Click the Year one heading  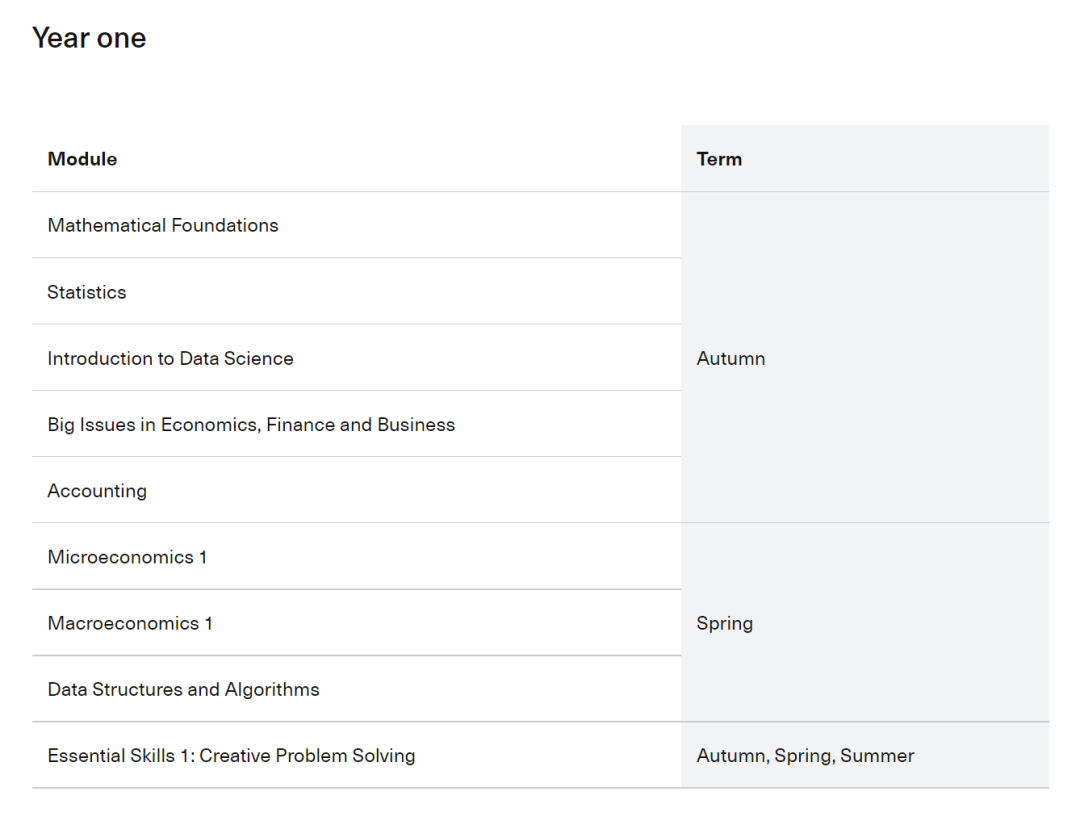click(89, 38)
